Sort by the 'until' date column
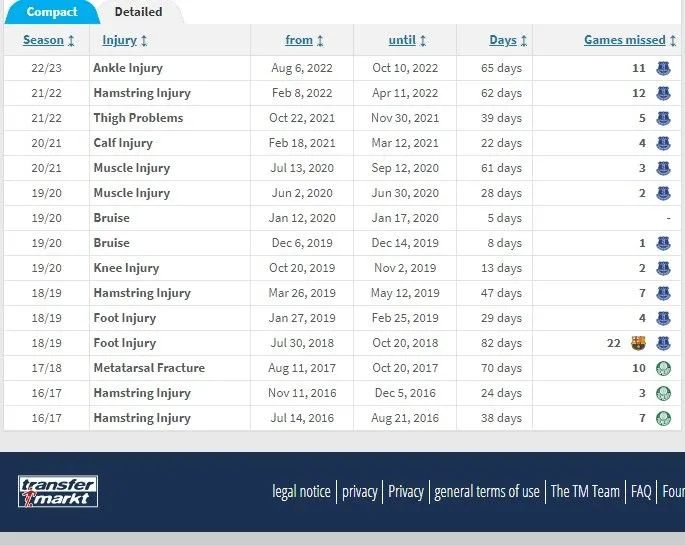This screenshot has height=545, width=685. coord(407,41)
